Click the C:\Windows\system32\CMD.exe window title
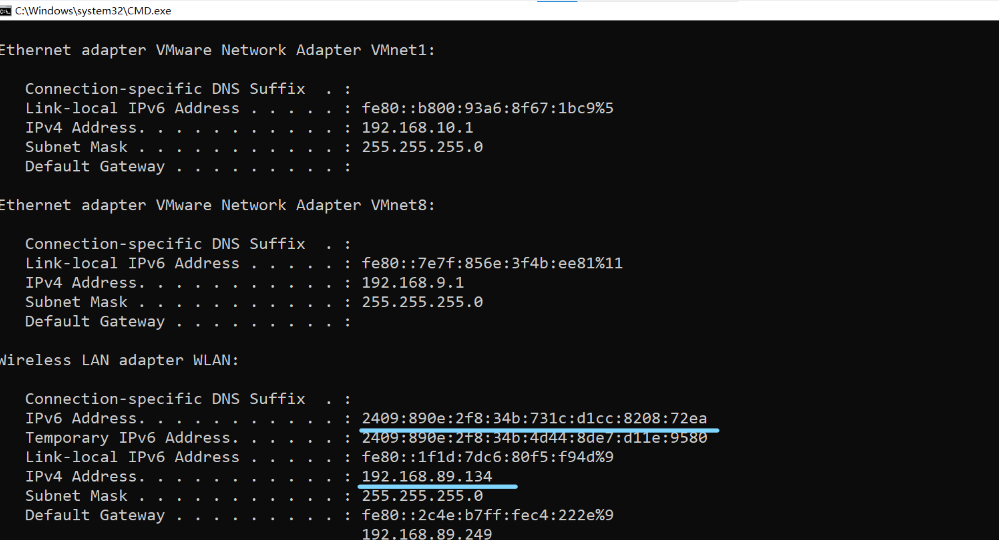Viewport: 999px width, 540px height. (93, 11)
